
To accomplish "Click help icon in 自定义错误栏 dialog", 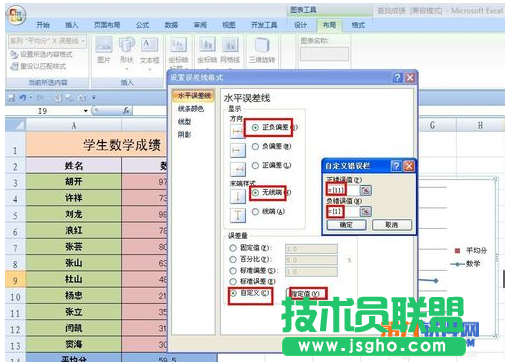I will tap(396, 166).
